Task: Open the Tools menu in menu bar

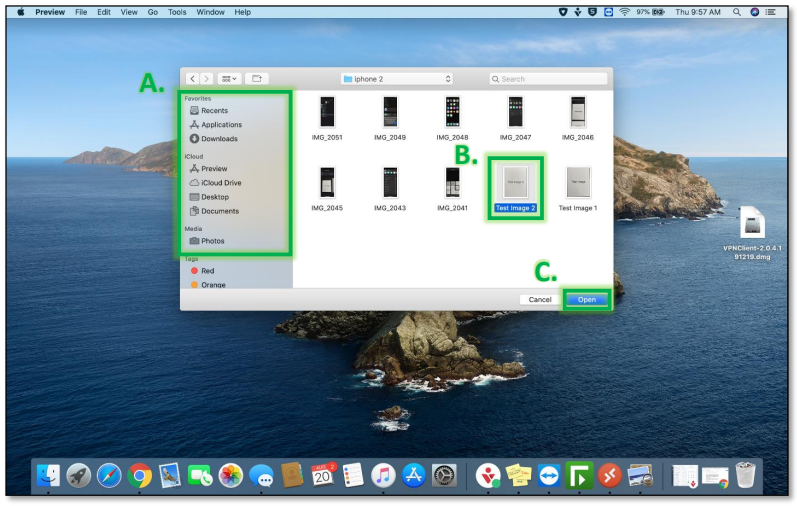Action: [177, 12]
